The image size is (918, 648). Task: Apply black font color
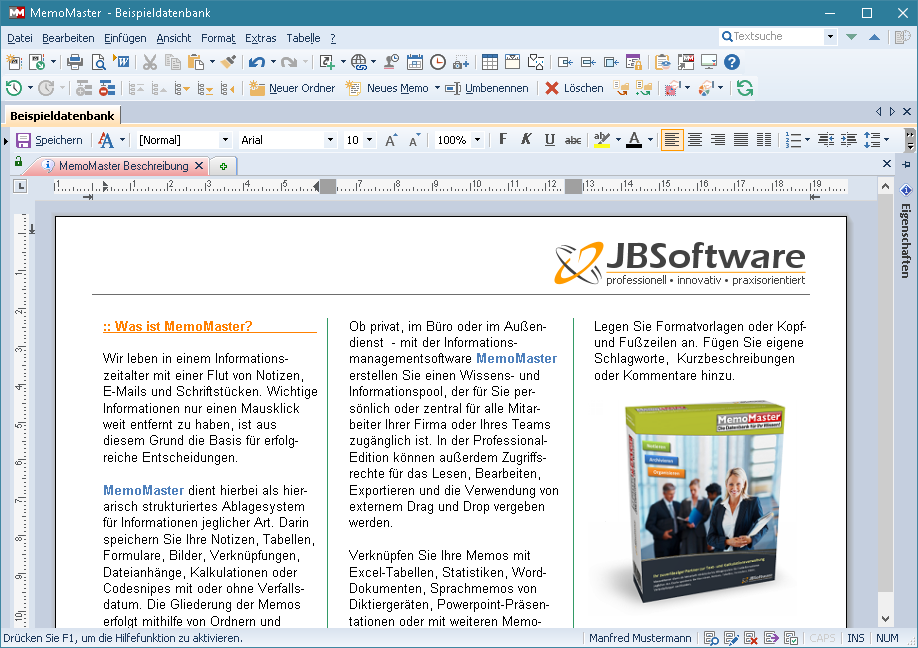coord(634,140)
